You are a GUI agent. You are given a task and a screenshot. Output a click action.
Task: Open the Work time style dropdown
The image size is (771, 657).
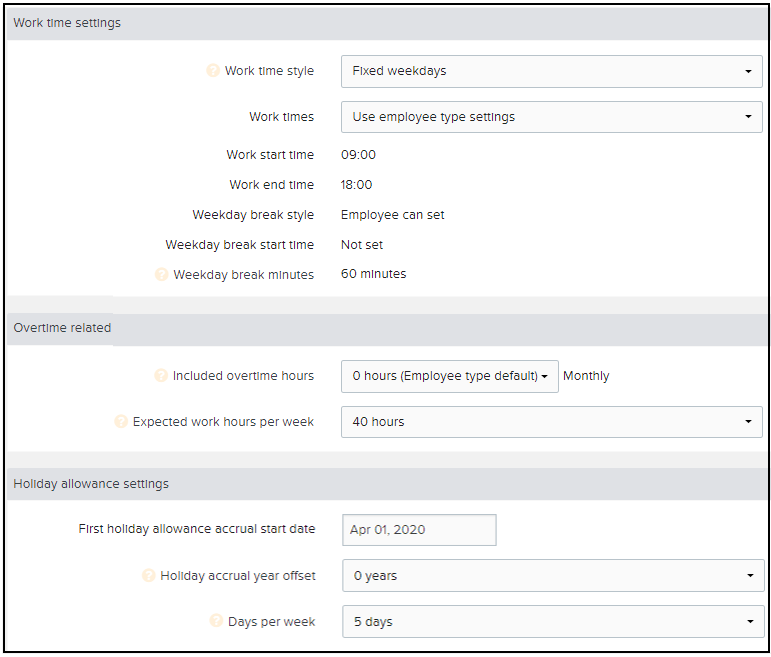(551, 72)
